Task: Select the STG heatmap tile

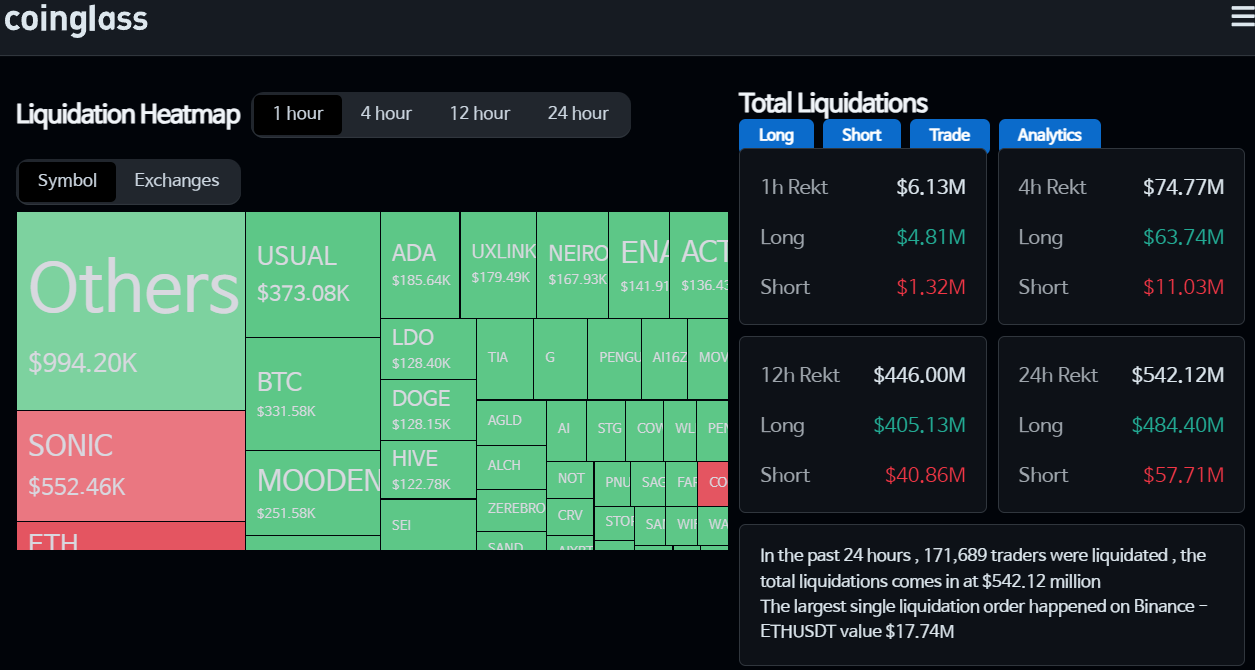Action: pos(606,430)
